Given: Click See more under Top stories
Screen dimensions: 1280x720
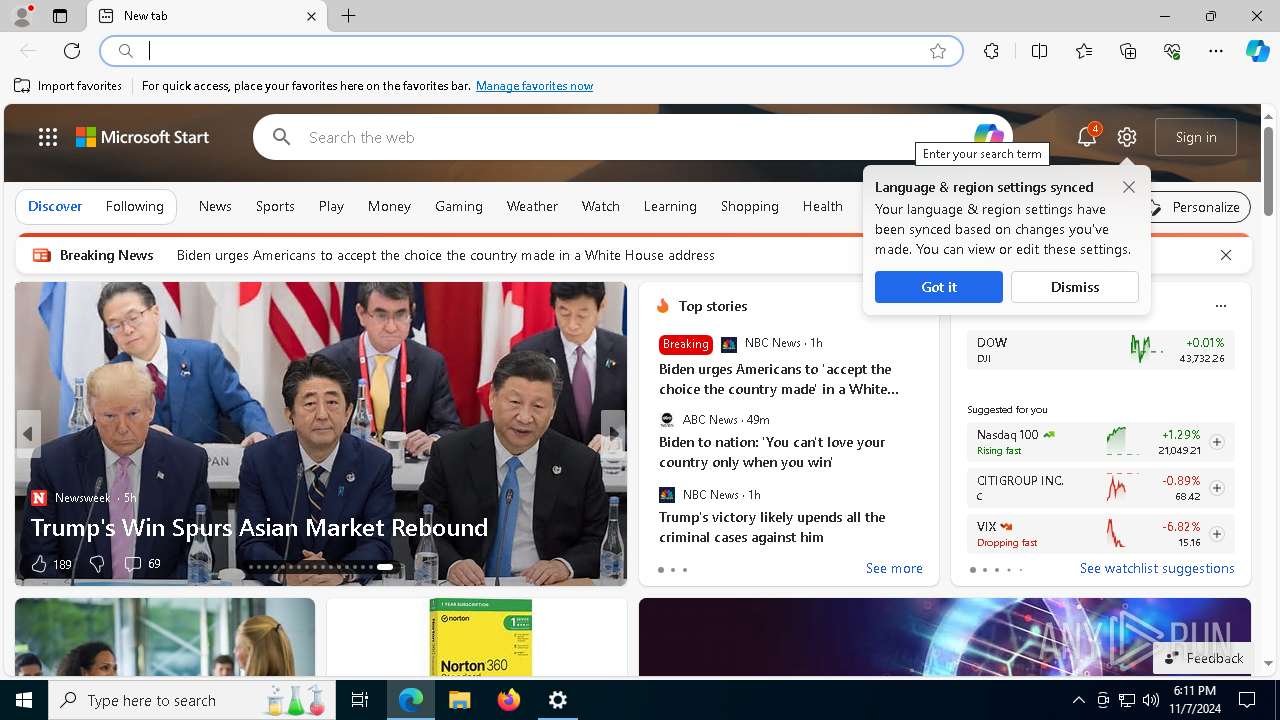Looking at the screenshot, I should 894,568.
